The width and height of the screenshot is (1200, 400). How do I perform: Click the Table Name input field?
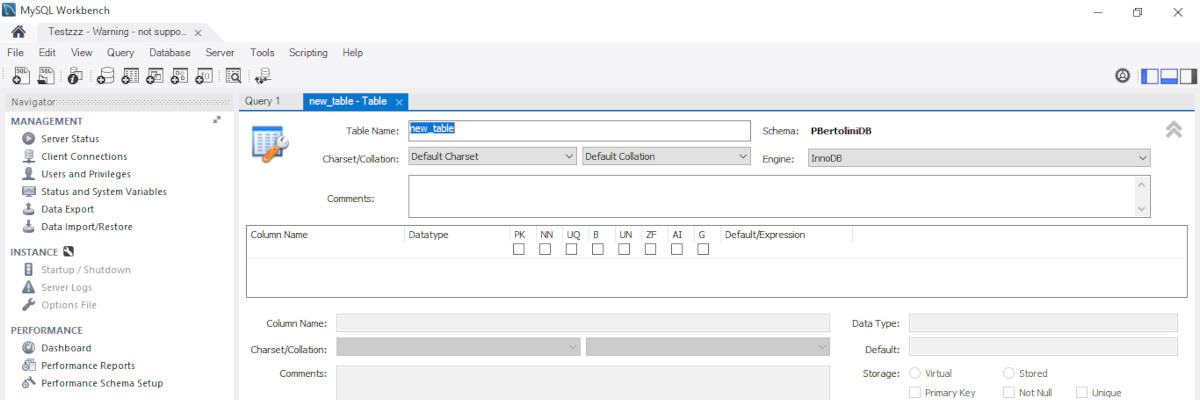coord(579,130)
